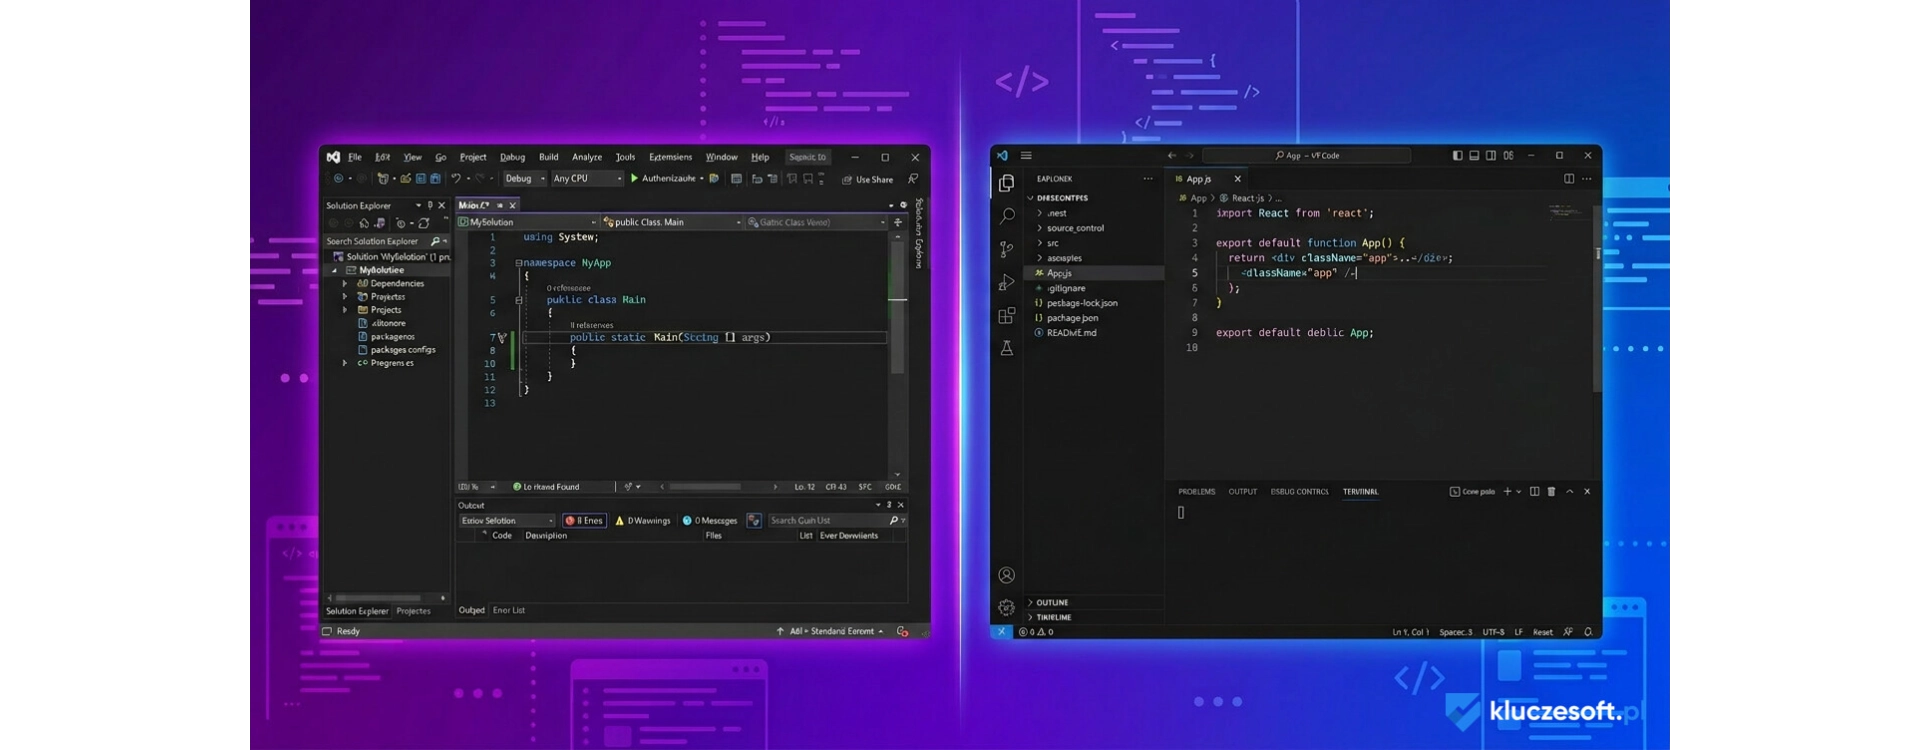Open the File menu in Visual Studio
This screenshot has height=750, width=1920.
click(354, 157)
